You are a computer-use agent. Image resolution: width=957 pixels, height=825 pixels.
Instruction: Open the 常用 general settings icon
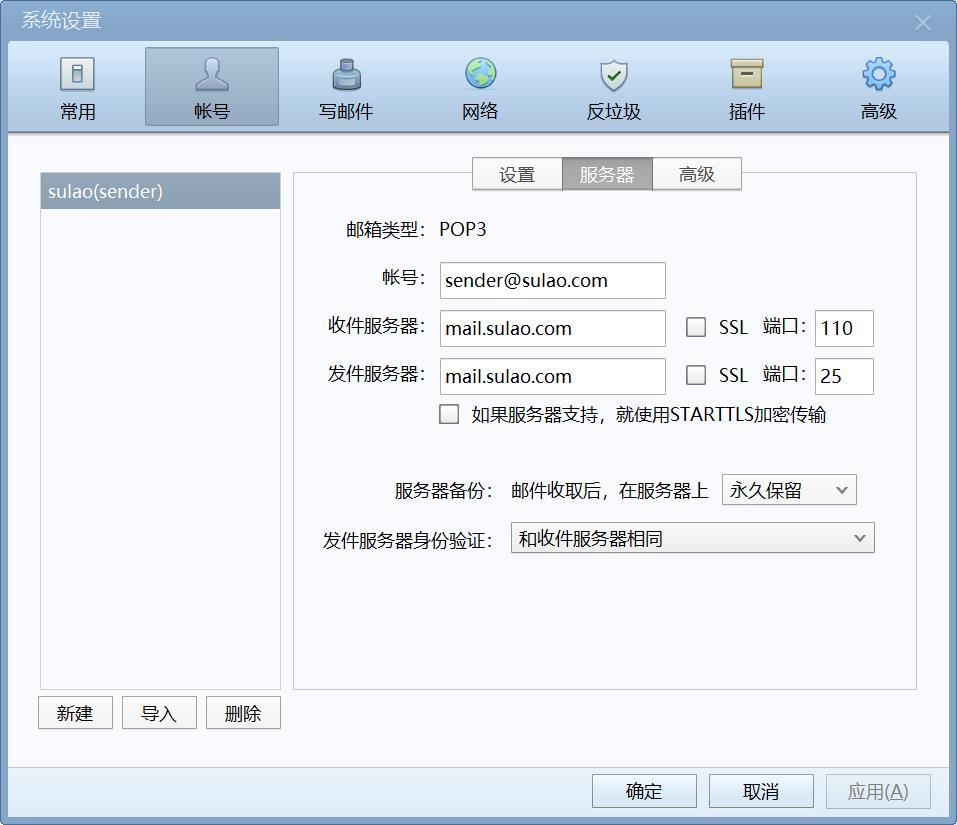pos(78,87)
